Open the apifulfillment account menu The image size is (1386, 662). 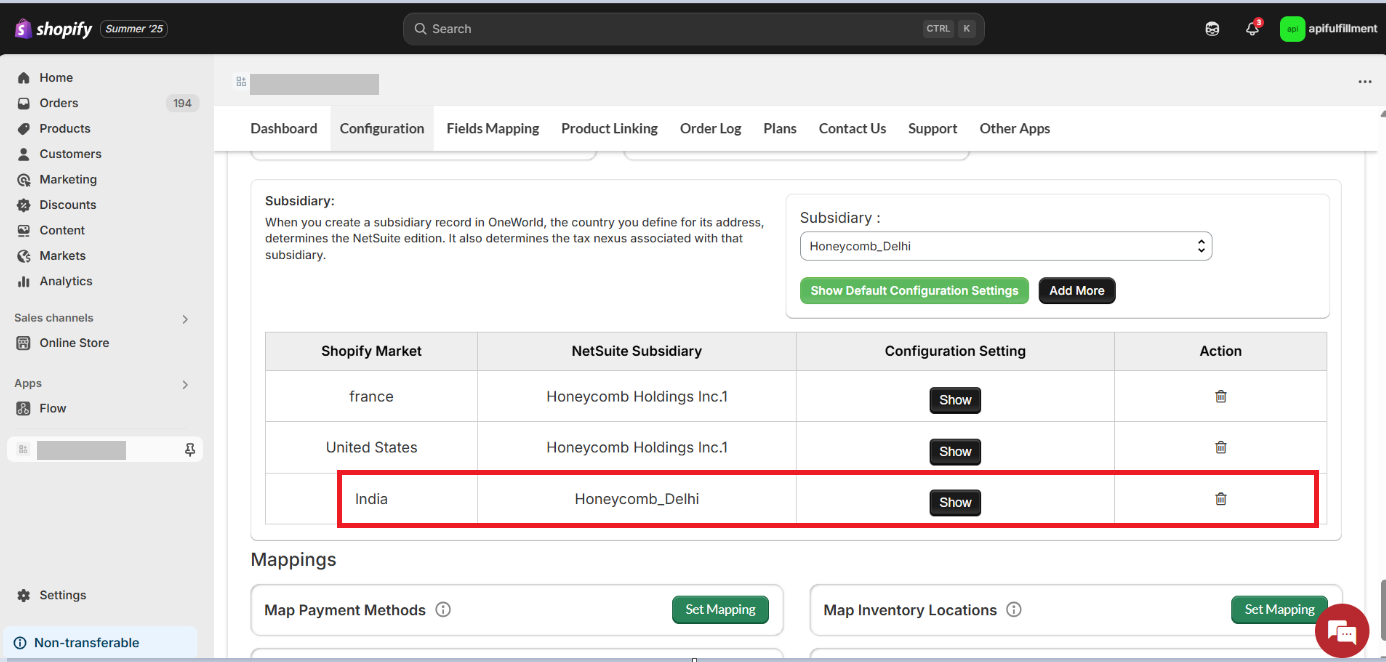click(x=1327, y=29)
